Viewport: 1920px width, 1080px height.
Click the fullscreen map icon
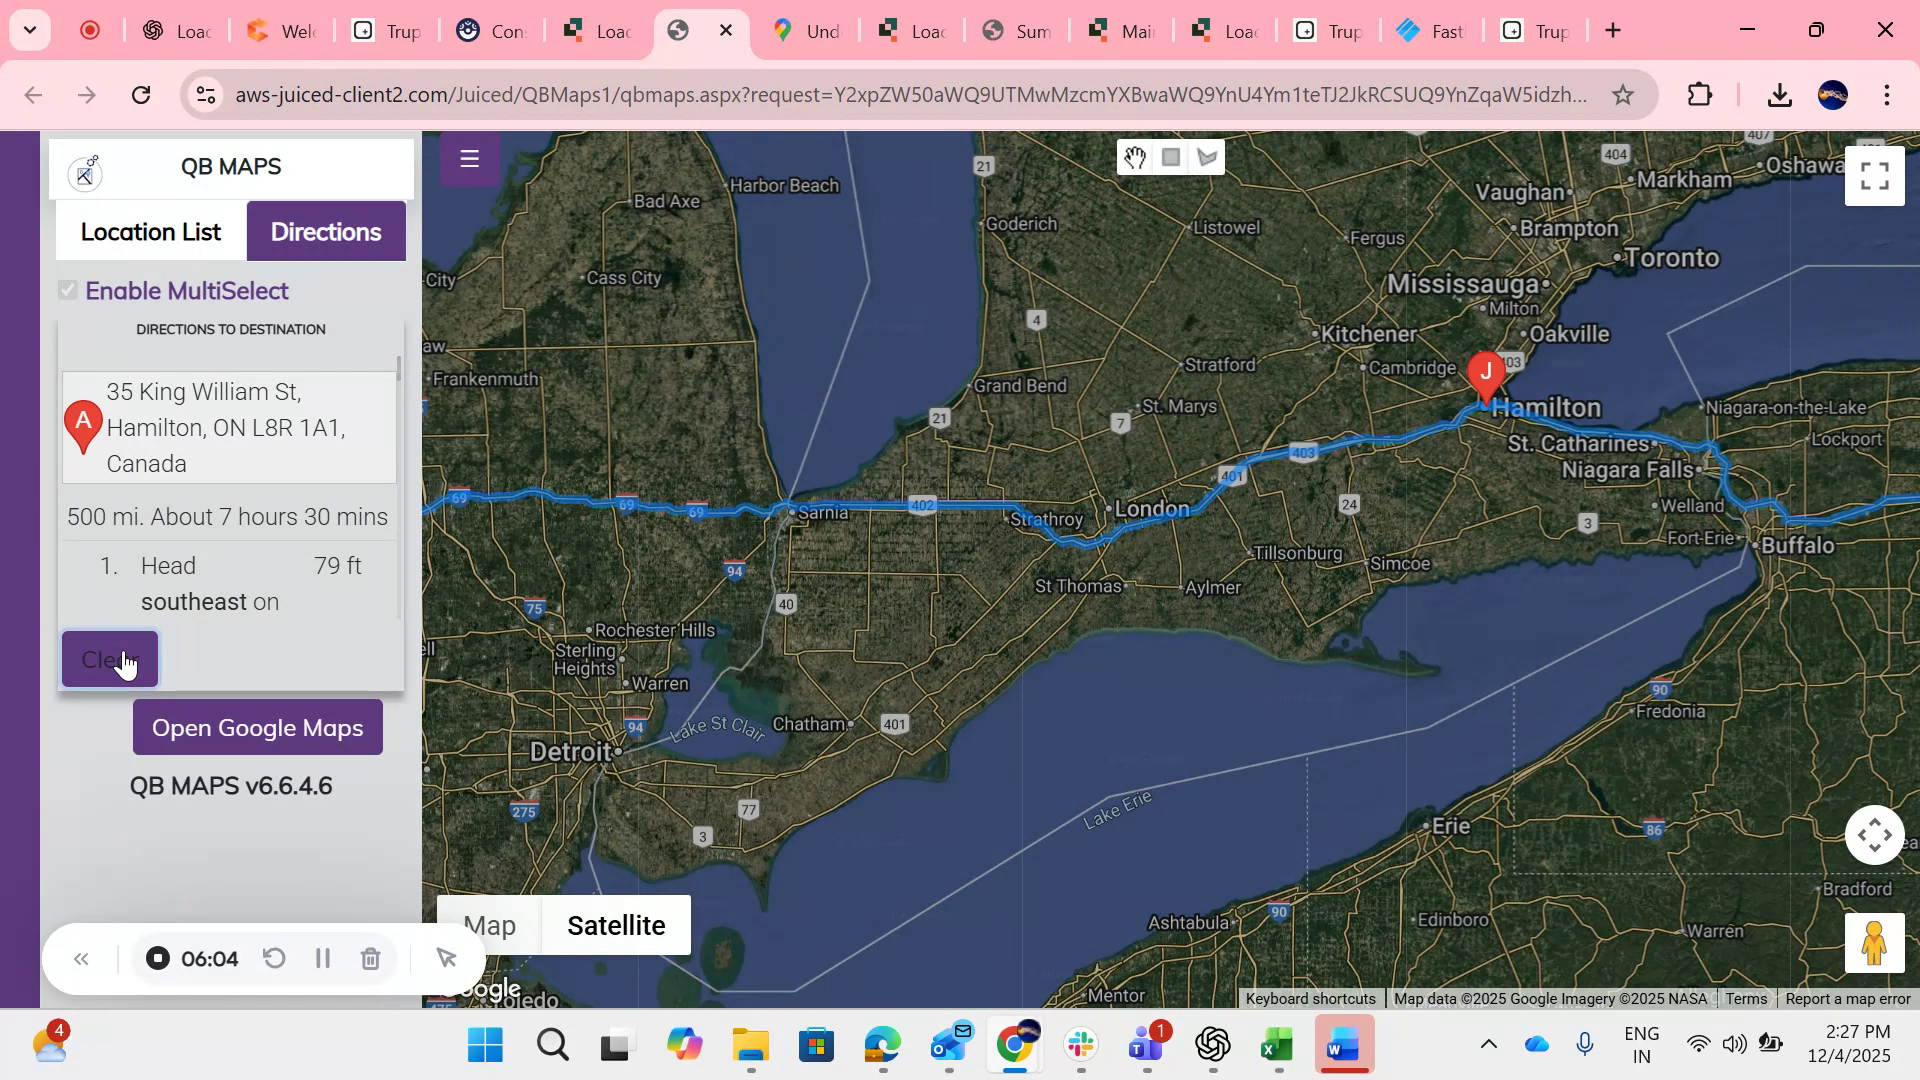click(1874, 175)
